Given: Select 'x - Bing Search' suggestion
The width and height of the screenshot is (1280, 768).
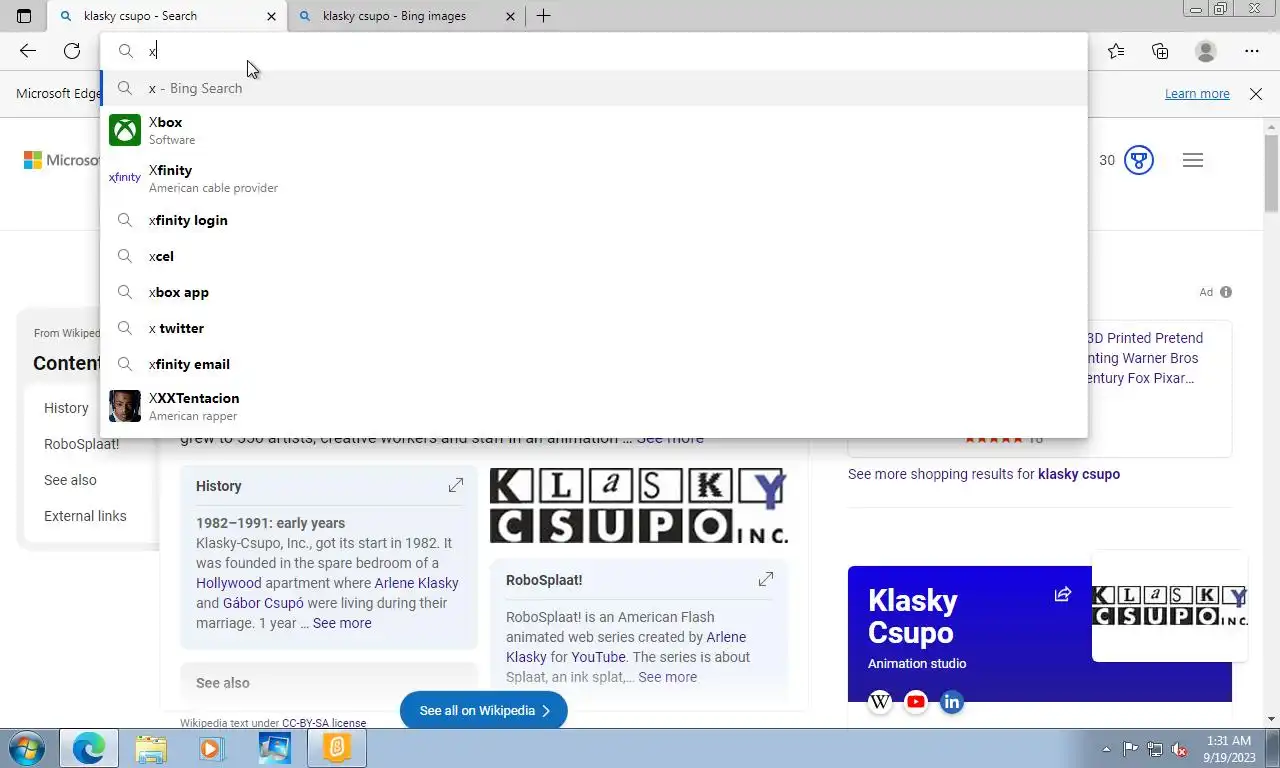Looking at the screenshot, I should click(594, 88).
